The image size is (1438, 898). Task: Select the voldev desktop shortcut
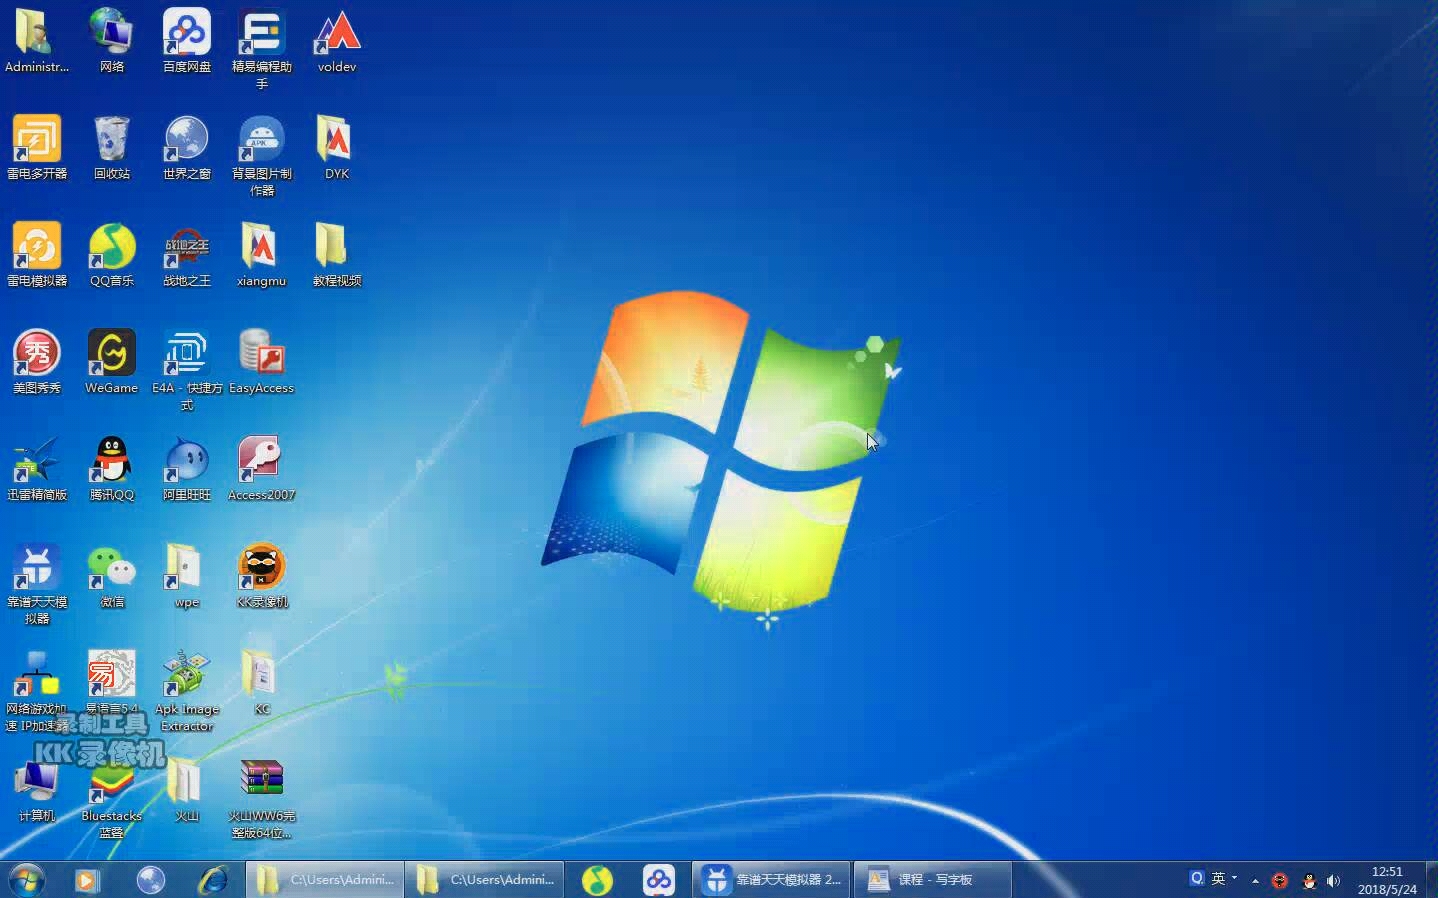click(337, 42)
